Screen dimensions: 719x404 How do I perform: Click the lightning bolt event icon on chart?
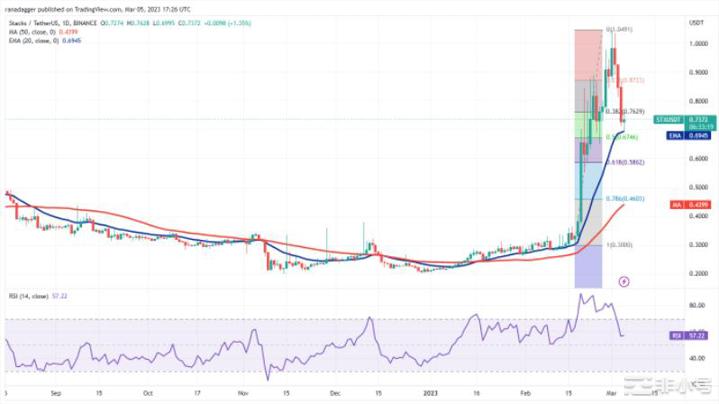(x=625, y=282)
